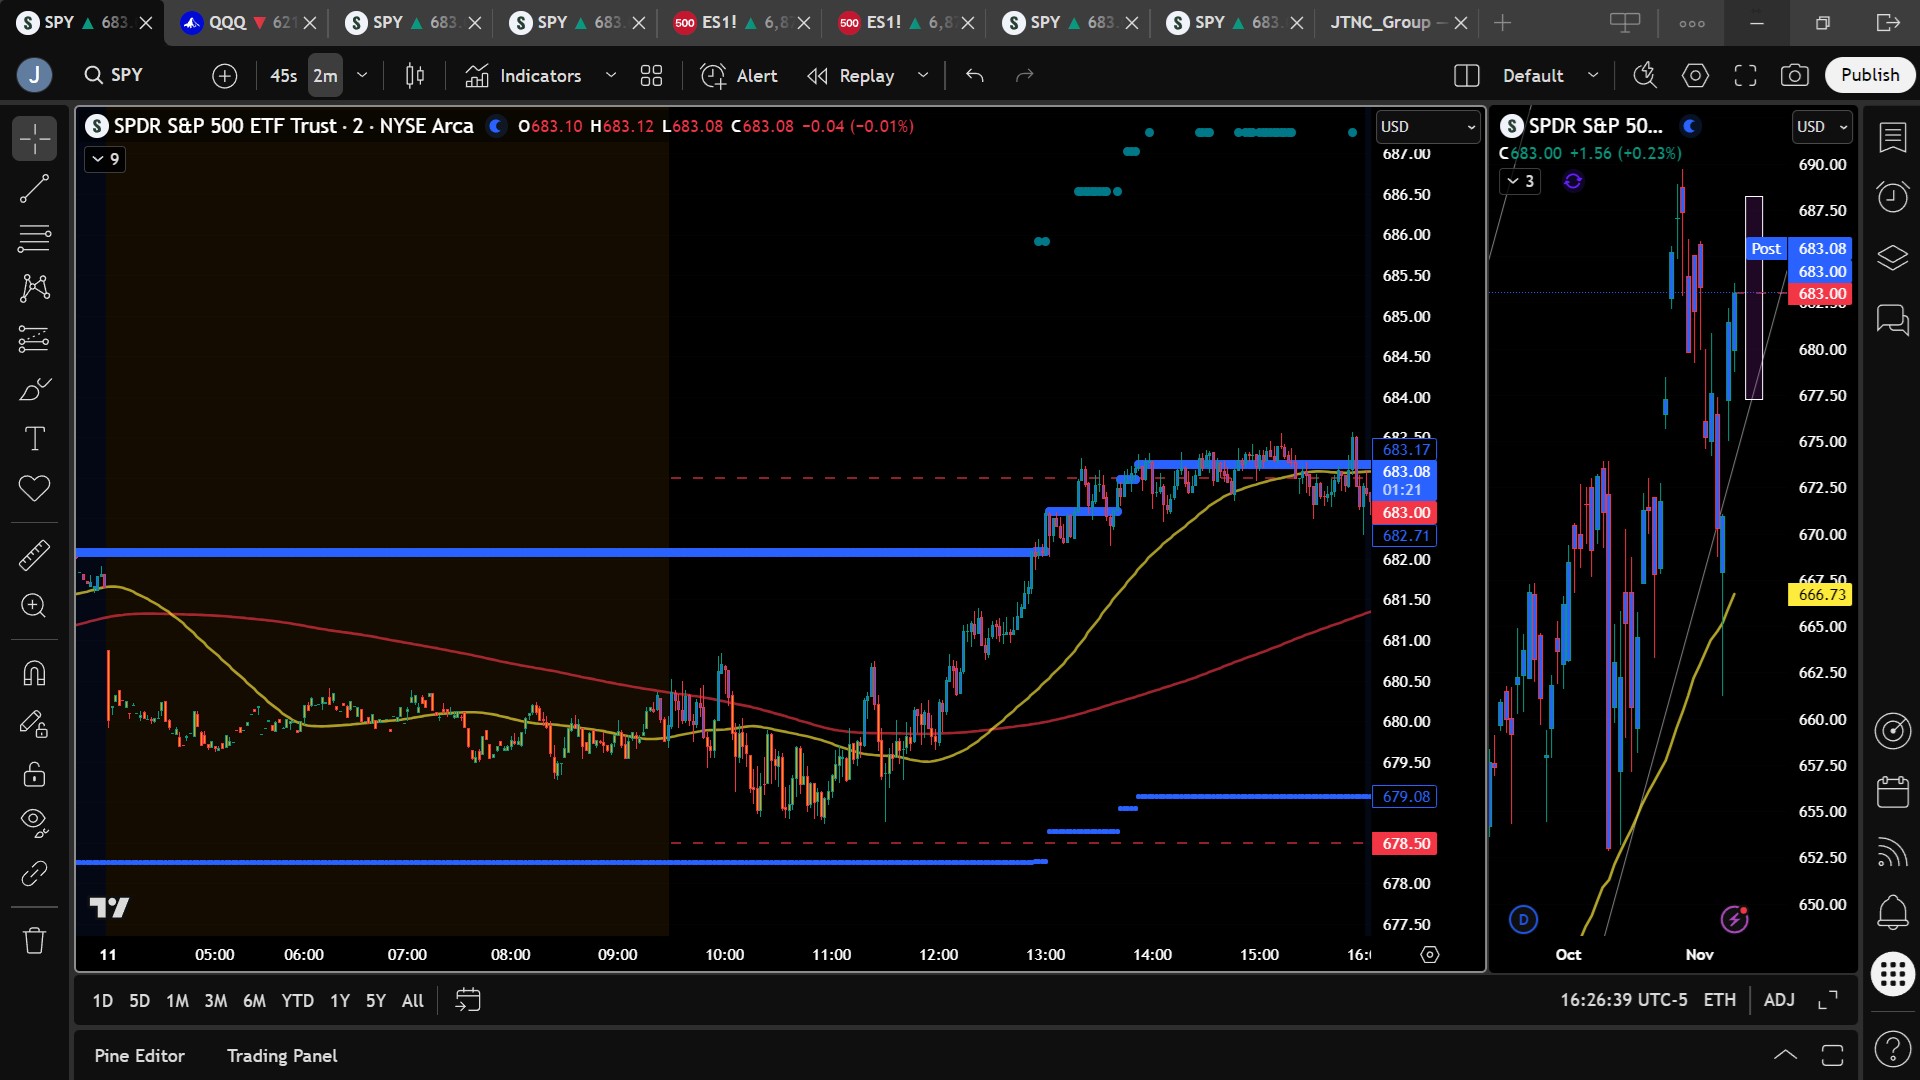Open the measure ruler tool
The height and width of the screenshot is (1080, 1920).
coord(34,555)
